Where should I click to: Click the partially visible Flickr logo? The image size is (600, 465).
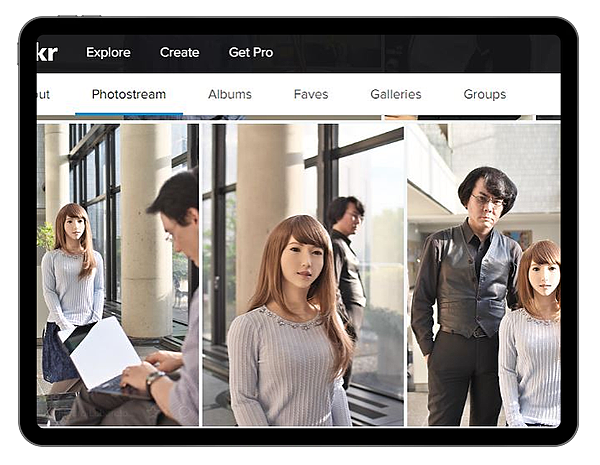(x=47, y=53)
